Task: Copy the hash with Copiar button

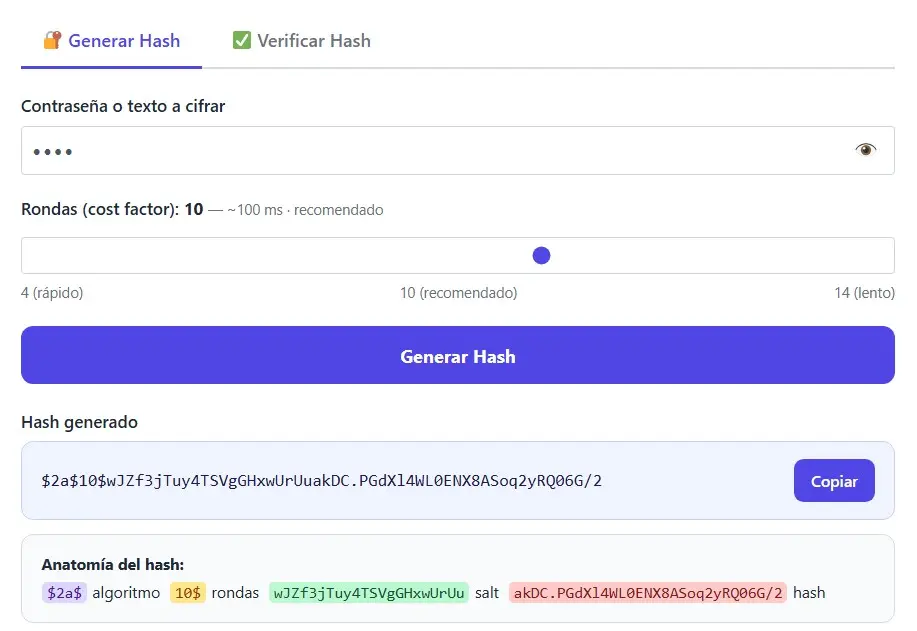Action: pos(834,481)
